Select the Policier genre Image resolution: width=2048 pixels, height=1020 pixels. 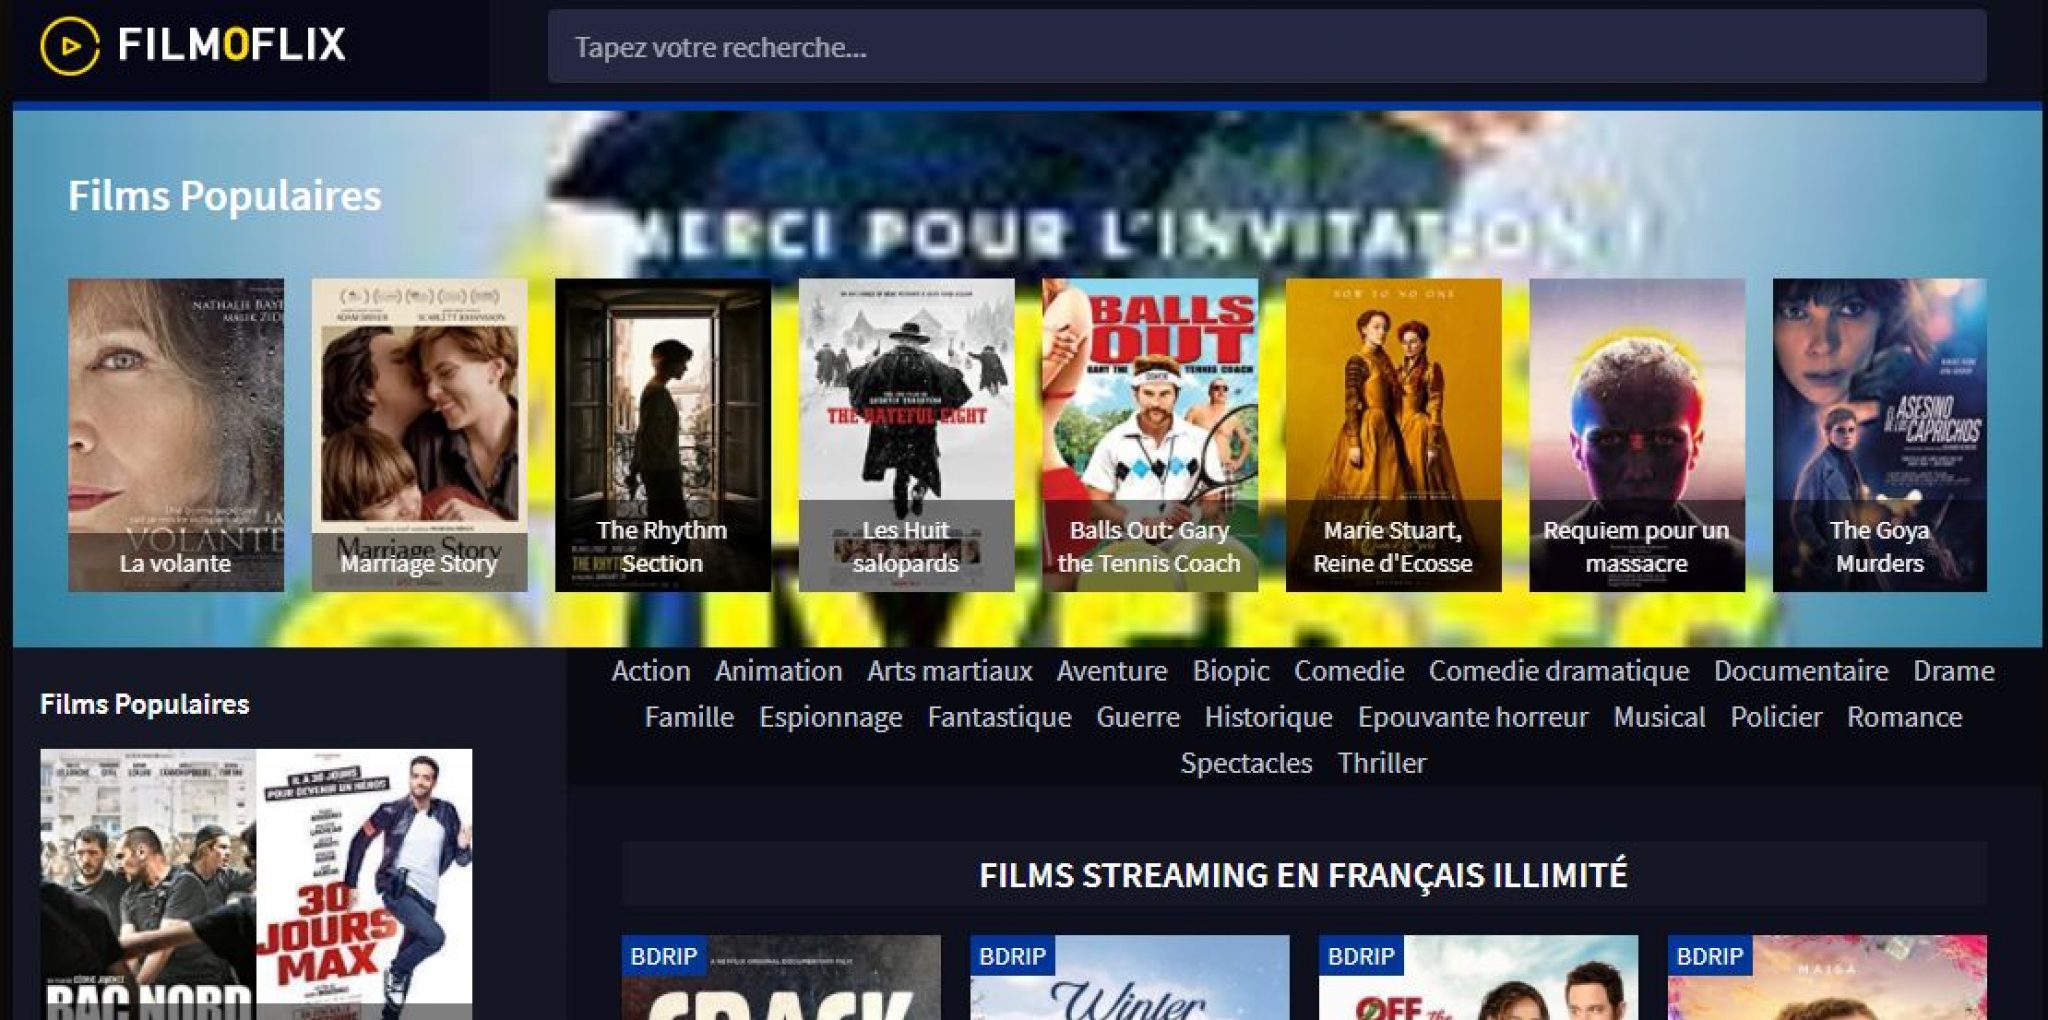pos(1776,716)
